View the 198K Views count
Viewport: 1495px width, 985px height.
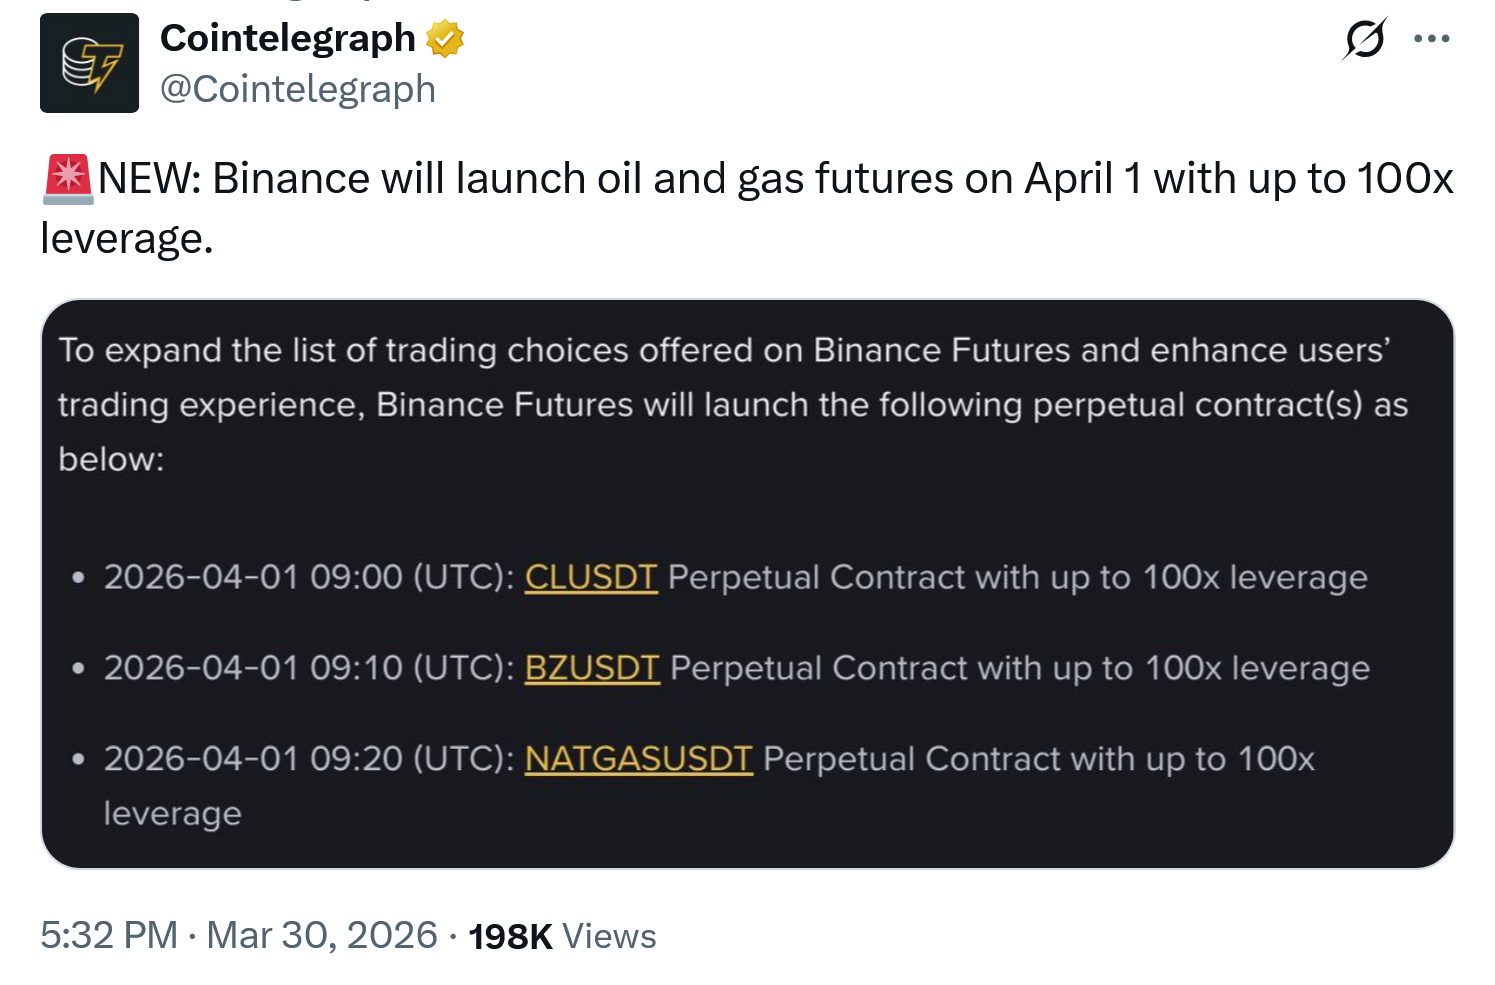tap(562, 936)
